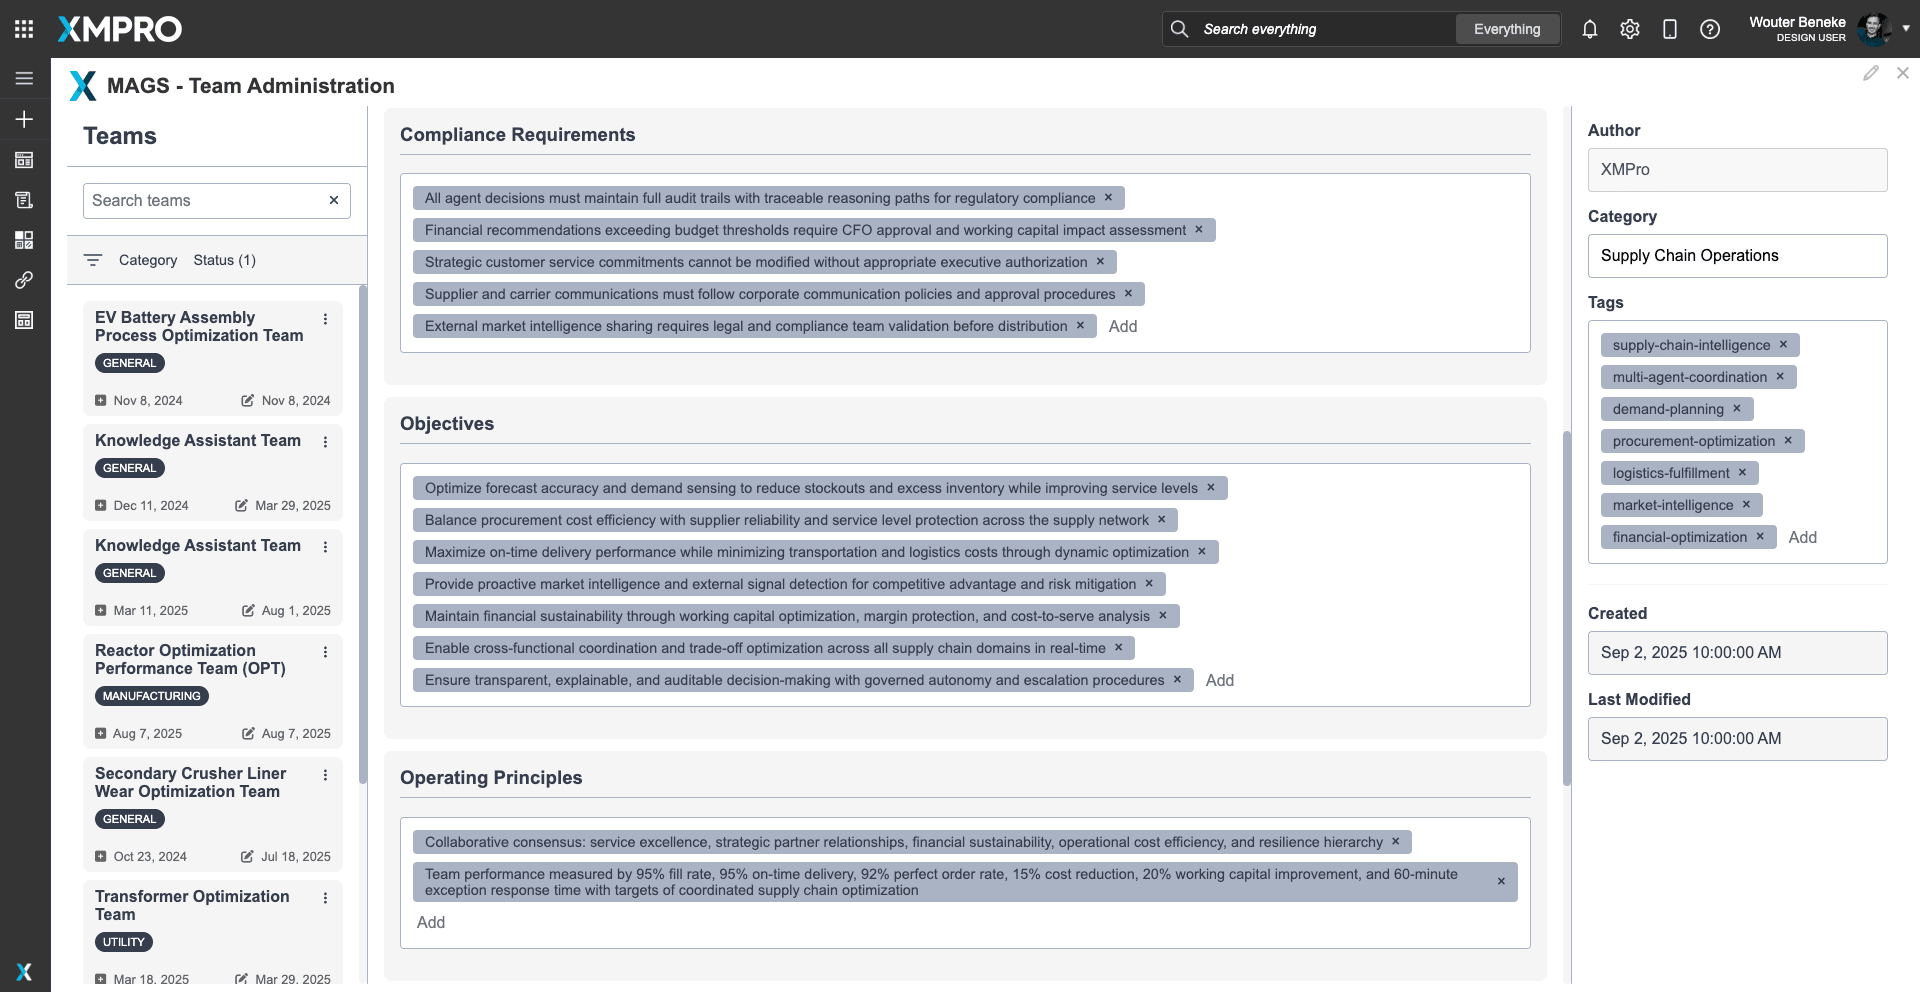Click the notifications bell icon
1920x992 pixels.
click(x=1589, y=29)
